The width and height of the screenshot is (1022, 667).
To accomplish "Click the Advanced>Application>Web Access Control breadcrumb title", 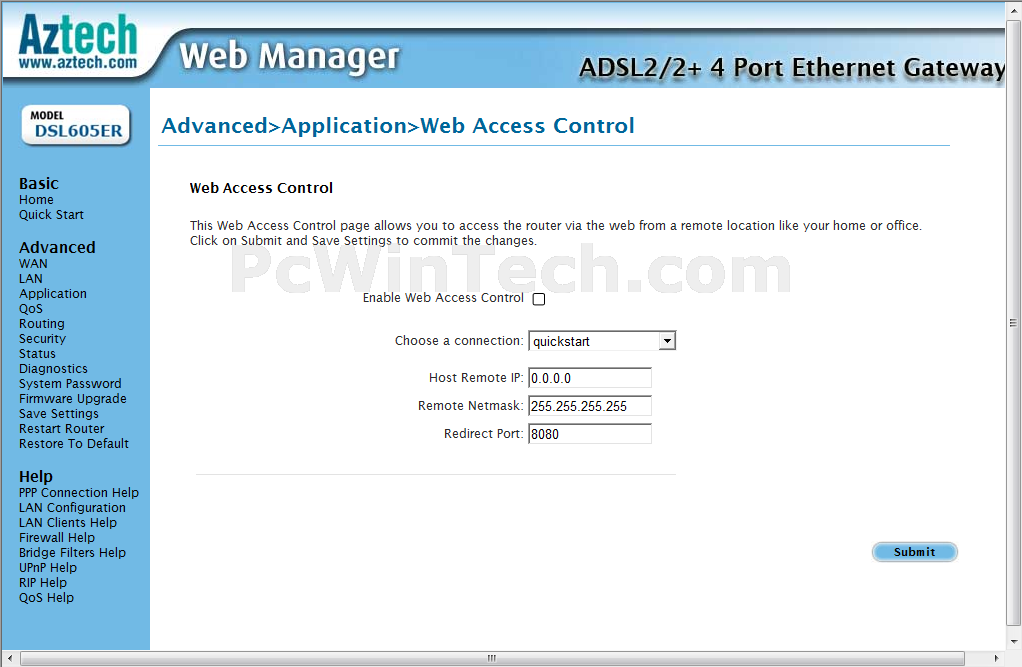I will pyautogui.click(x=398, y=125).
